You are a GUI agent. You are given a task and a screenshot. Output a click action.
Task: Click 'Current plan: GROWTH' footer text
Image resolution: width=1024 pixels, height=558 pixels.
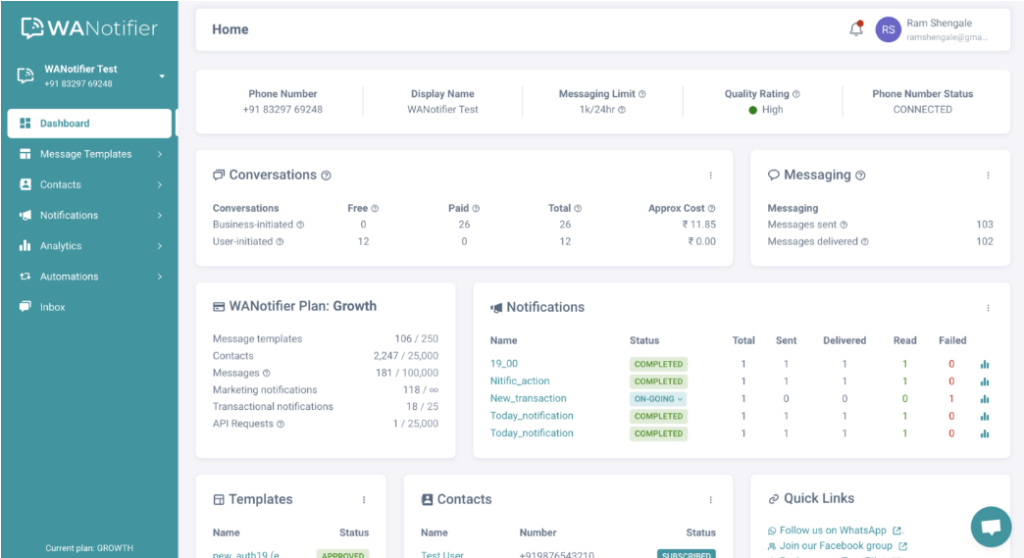pos(89,548)
